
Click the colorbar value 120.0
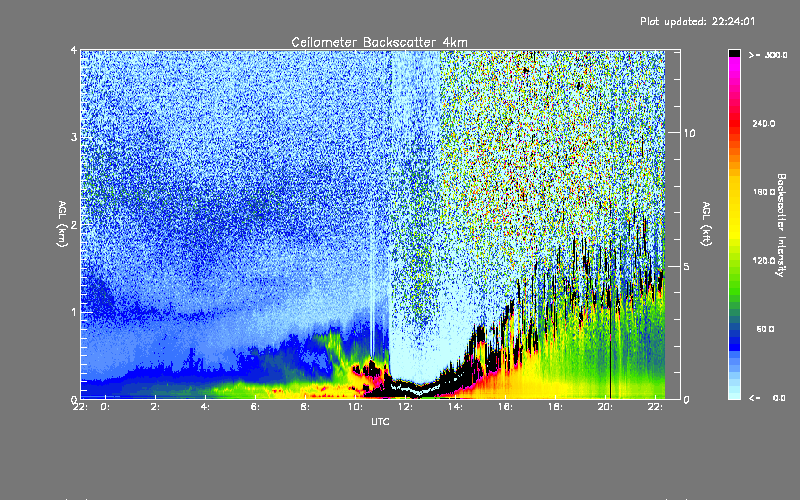pos(764,260)
